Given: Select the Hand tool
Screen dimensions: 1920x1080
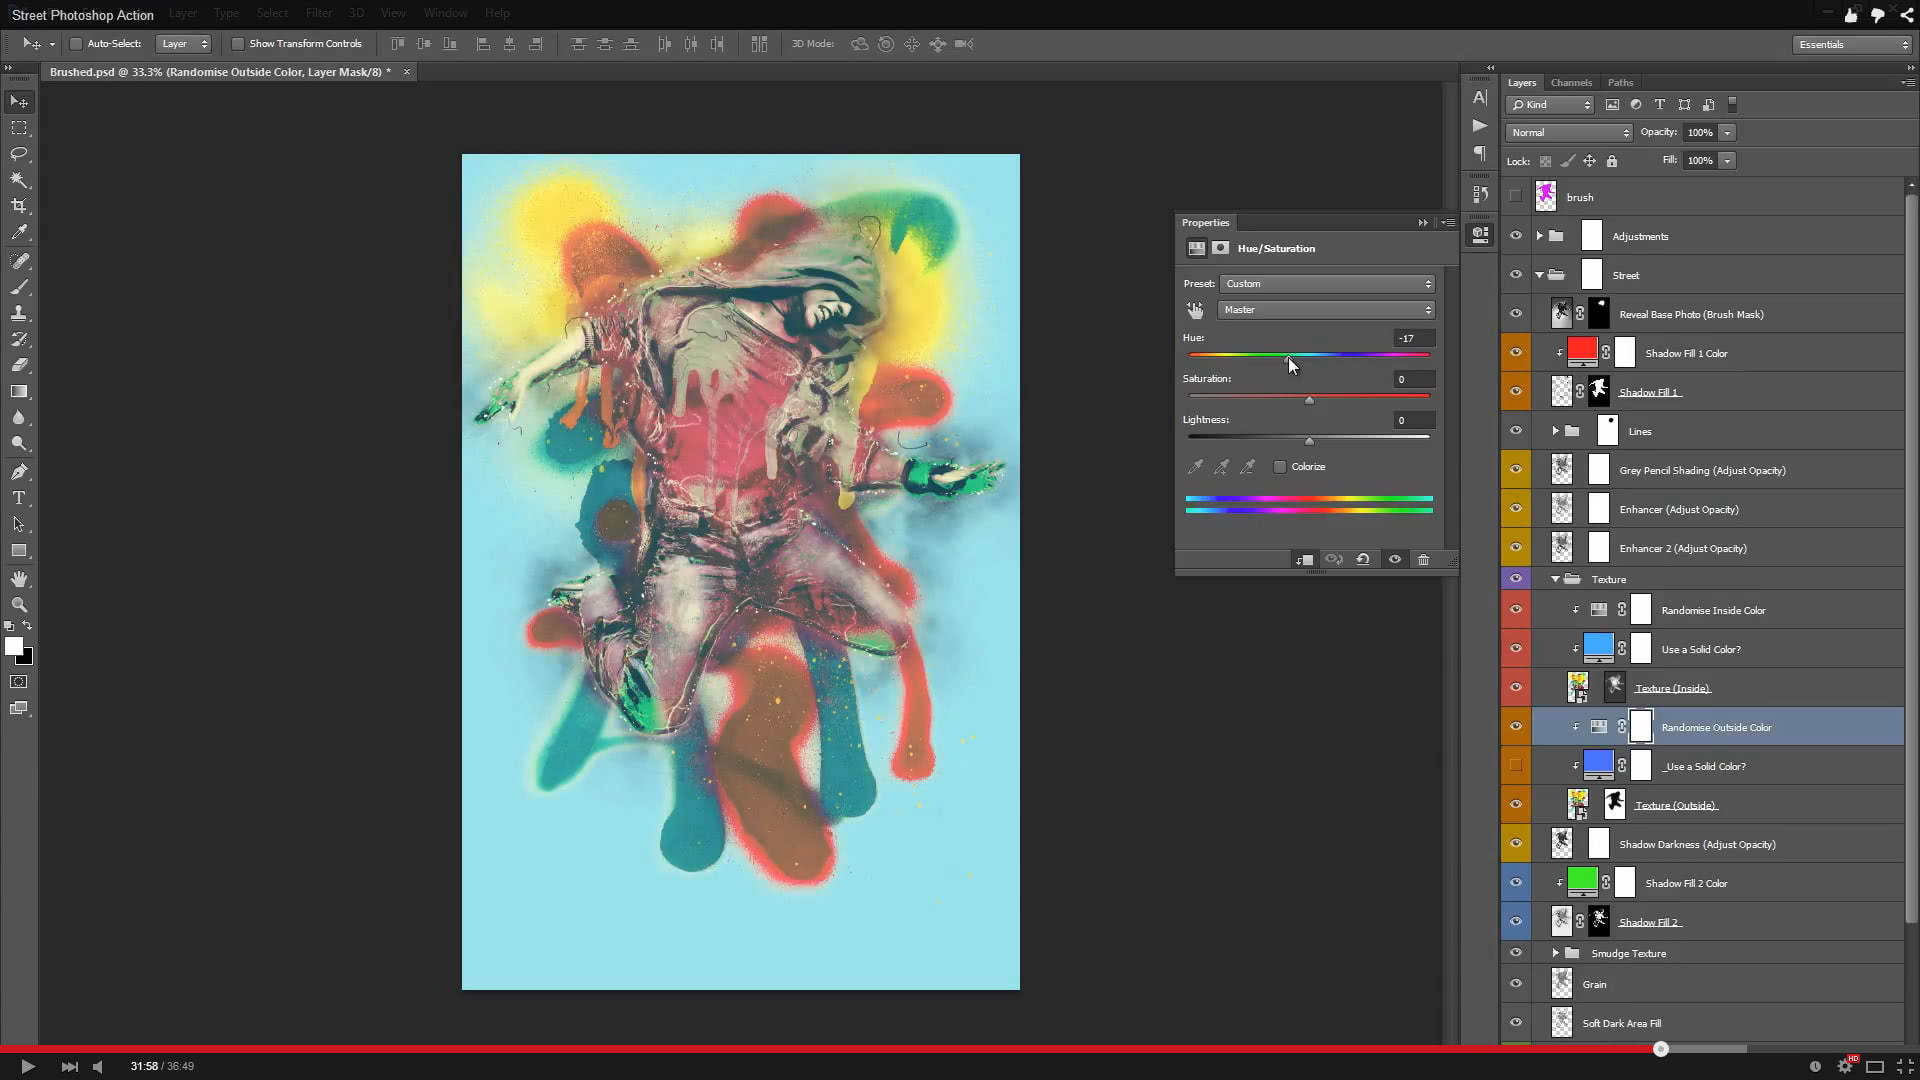Looking at the screenshot, I should click(x=19, y=579).
